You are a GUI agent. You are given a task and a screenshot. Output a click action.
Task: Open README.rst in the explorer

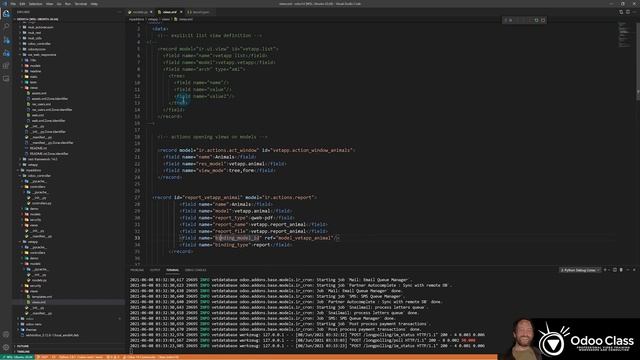[x=38, y=148]
